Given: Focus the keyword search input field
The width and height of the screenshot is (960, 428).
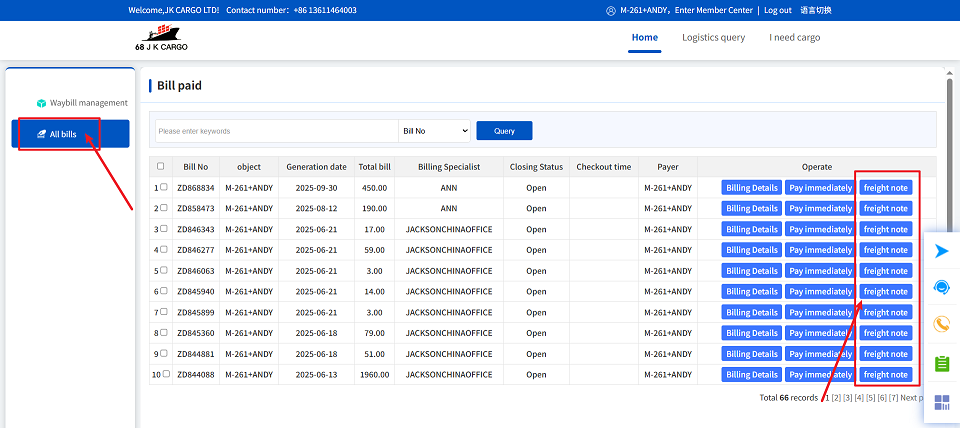Looking at the screenshot, I should pos(276,131).
